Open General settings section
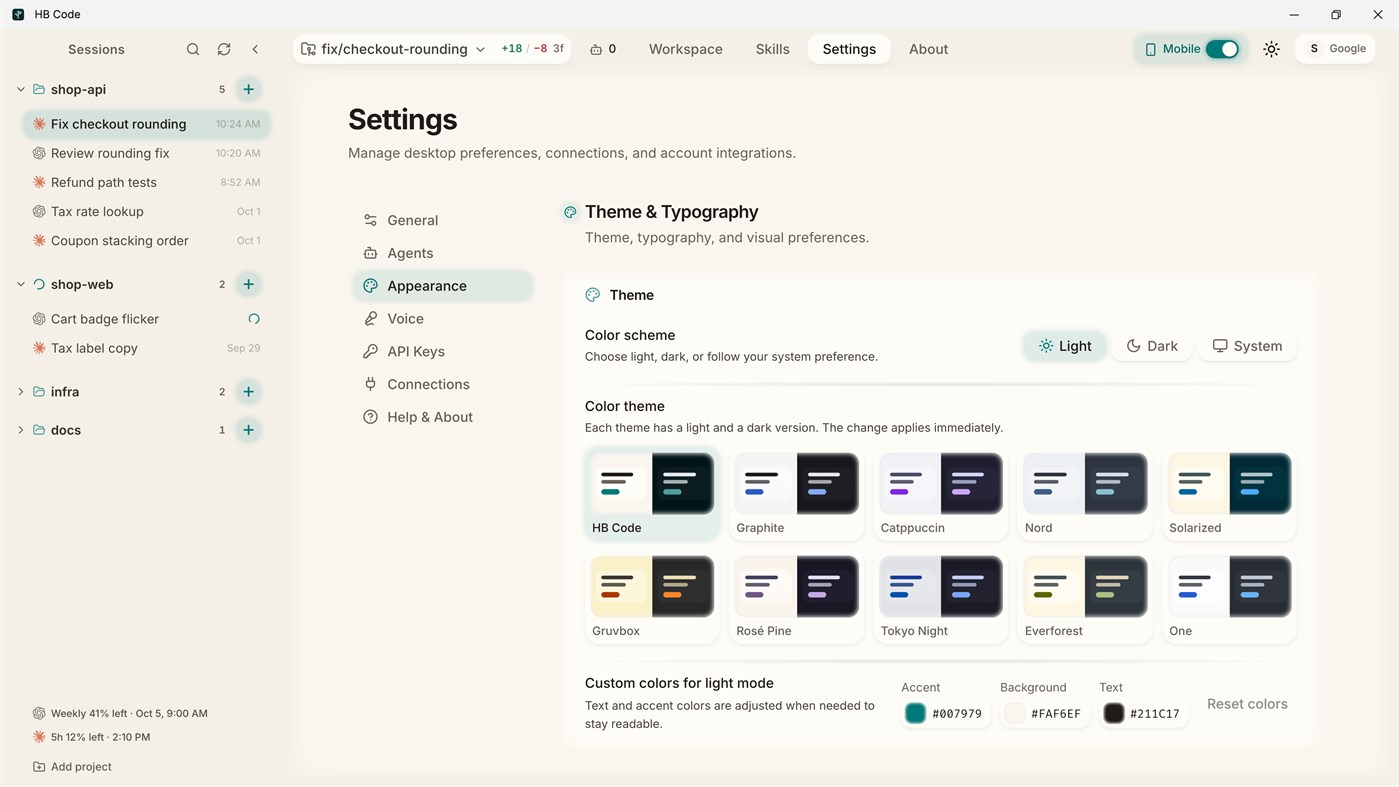1399x787 pixels. pyautogui.click(x=443, y=220)
